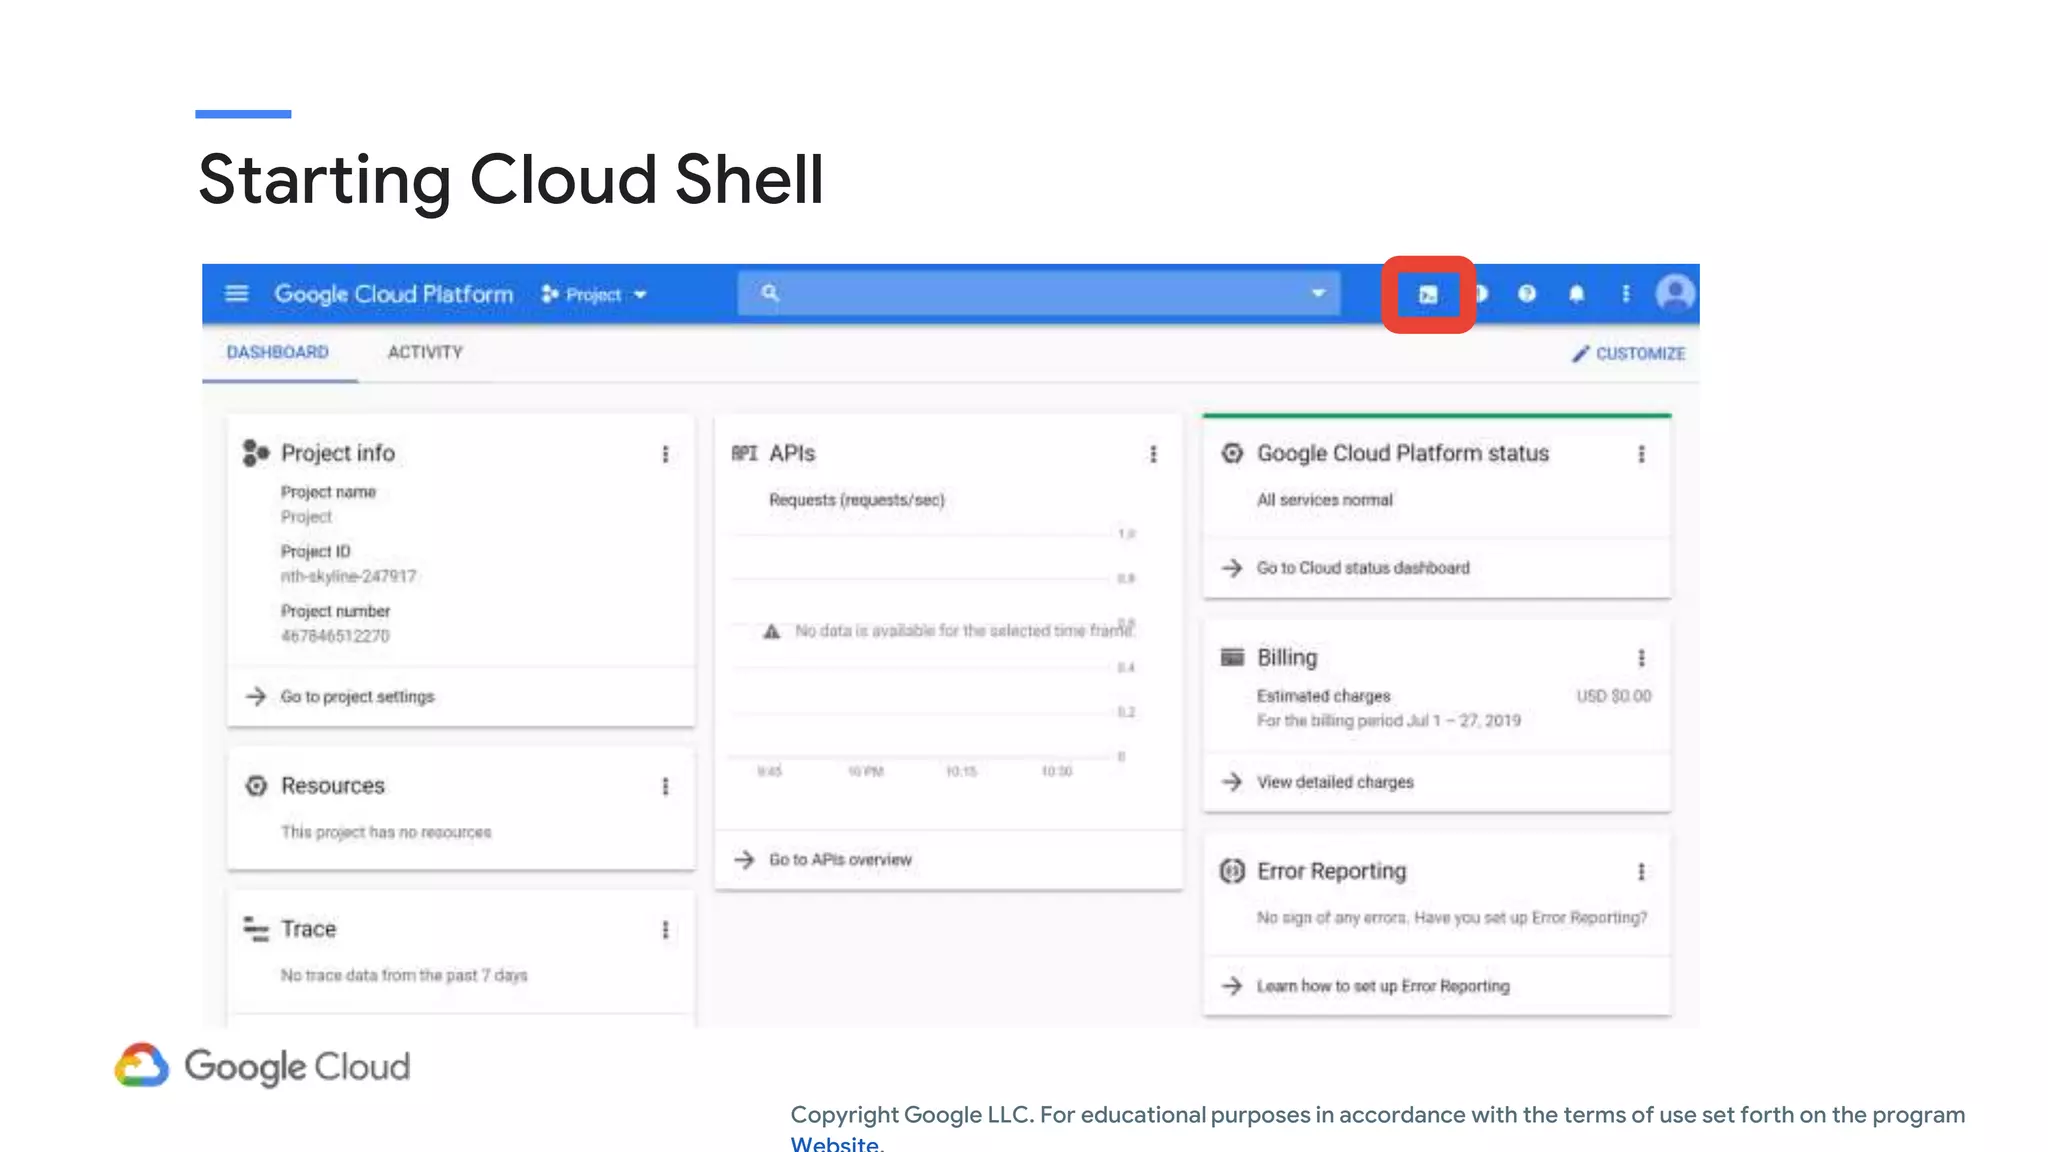Click the user account avatar
Image resolution: width=2048 pixels, height=1152 pixels.
1674,294
